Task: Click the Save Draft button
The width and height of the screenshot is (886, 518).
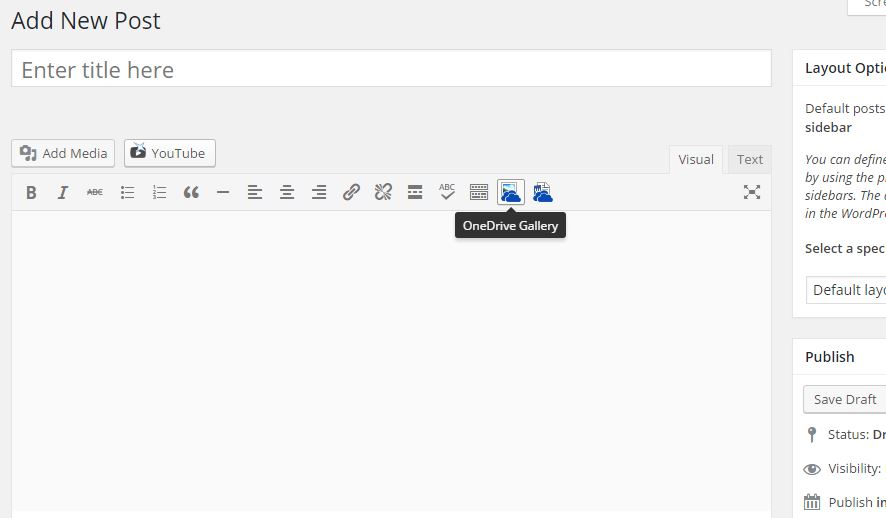Action: tap(845, 399)
